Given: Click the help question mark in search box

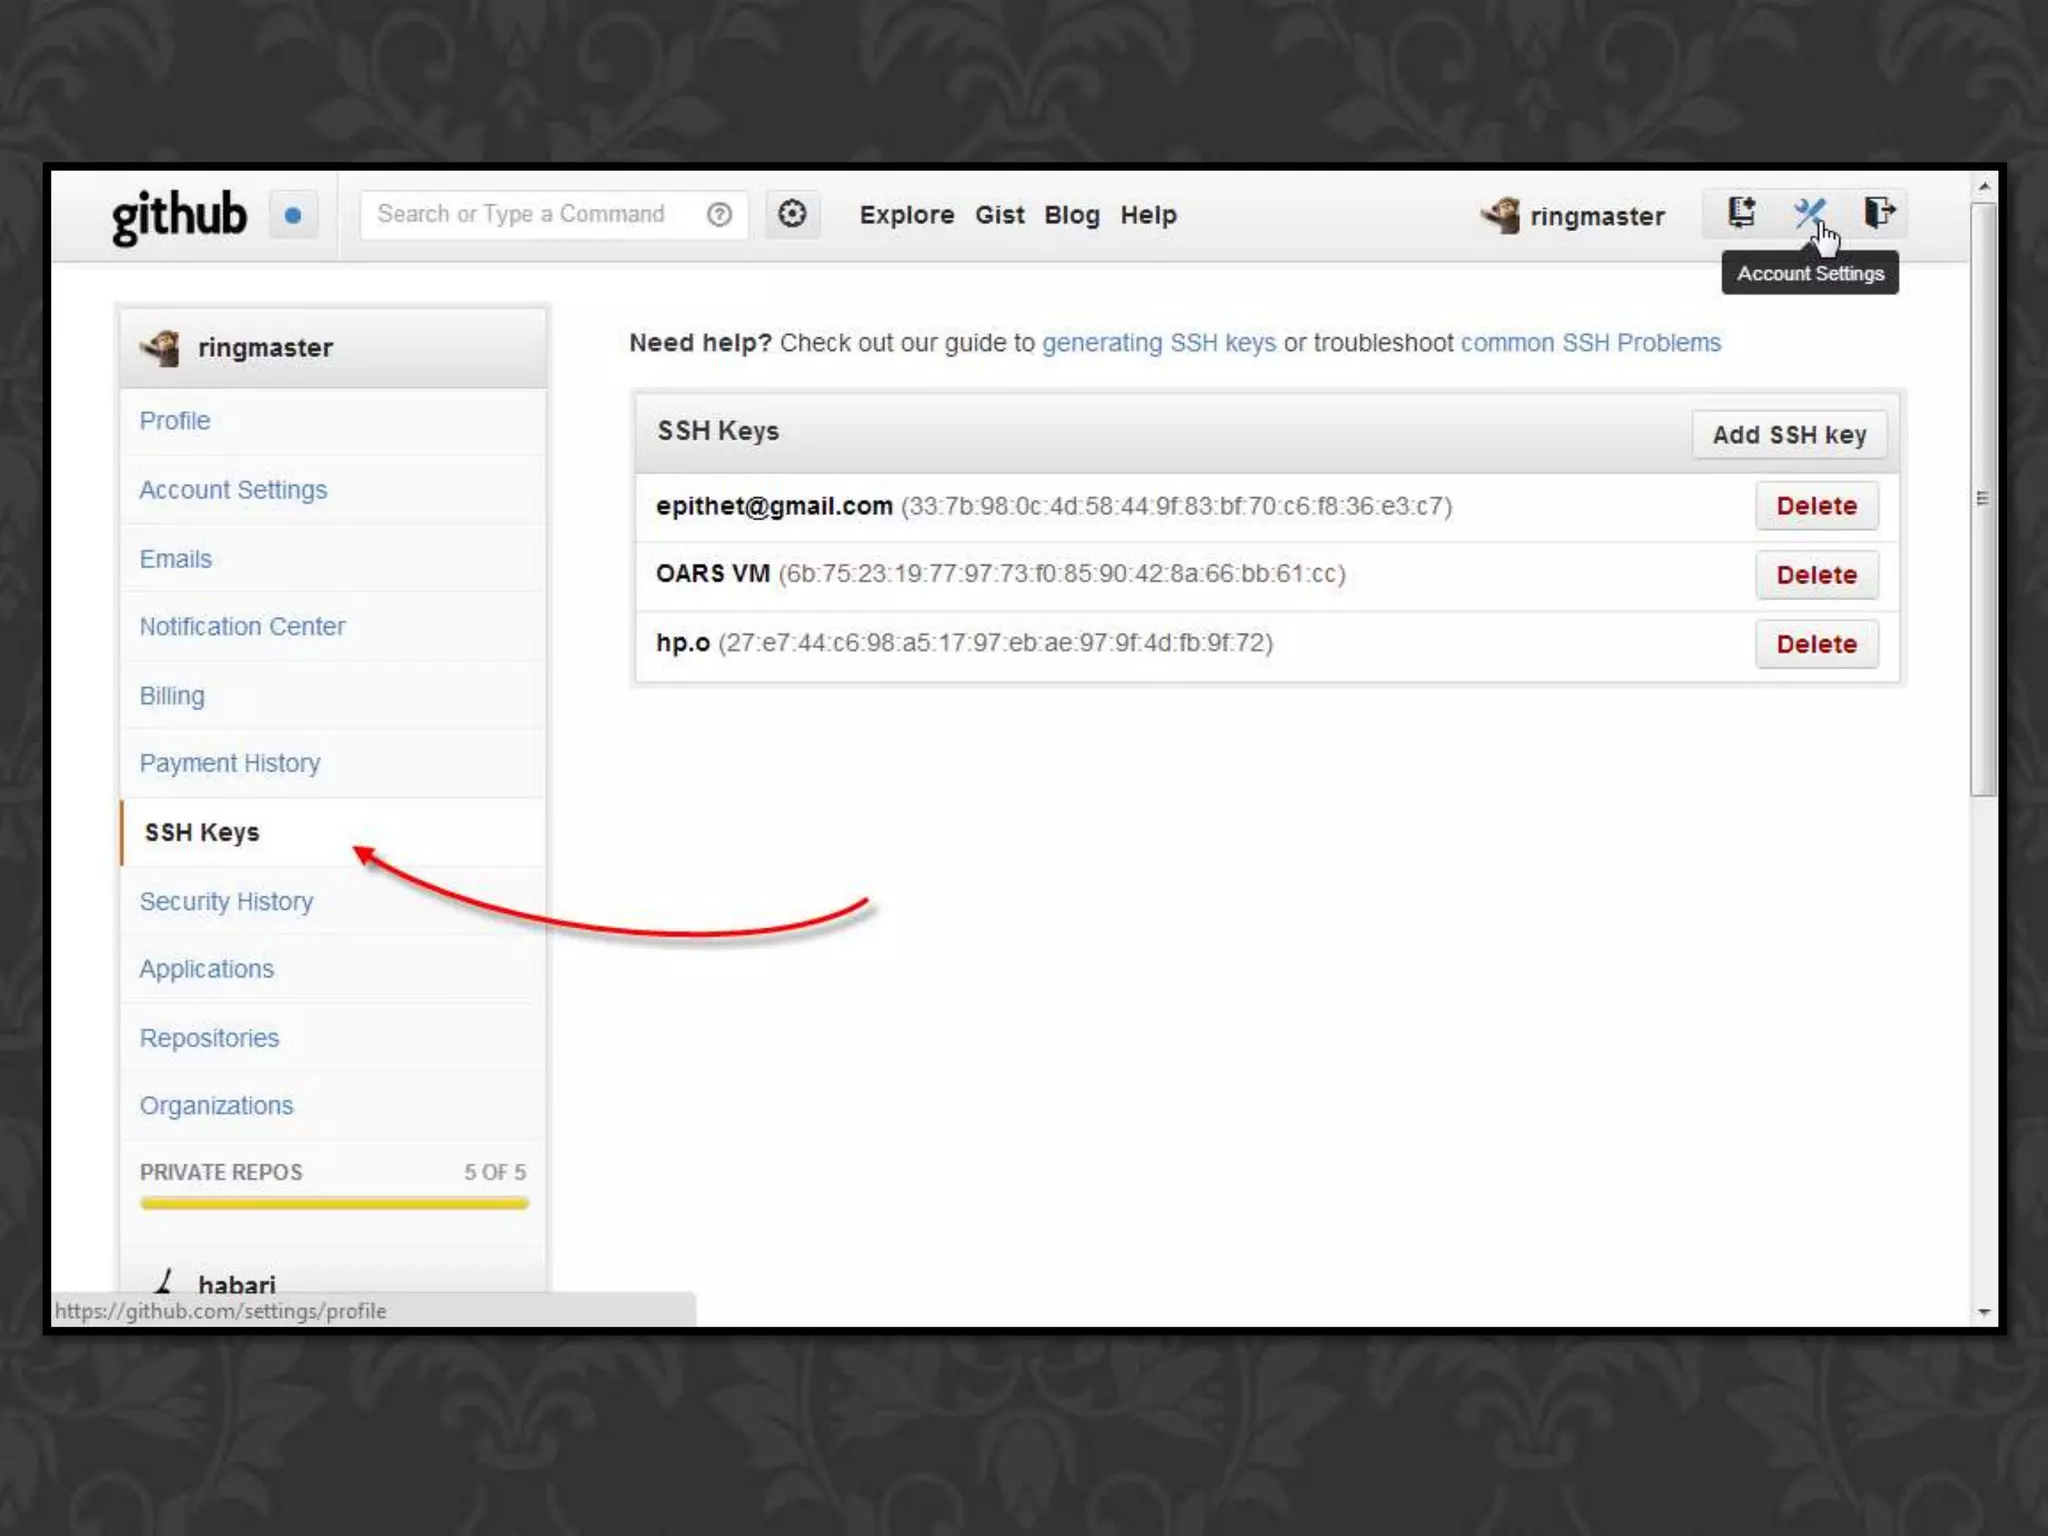Looking at the screenshot, I should (x=719, y=214).
